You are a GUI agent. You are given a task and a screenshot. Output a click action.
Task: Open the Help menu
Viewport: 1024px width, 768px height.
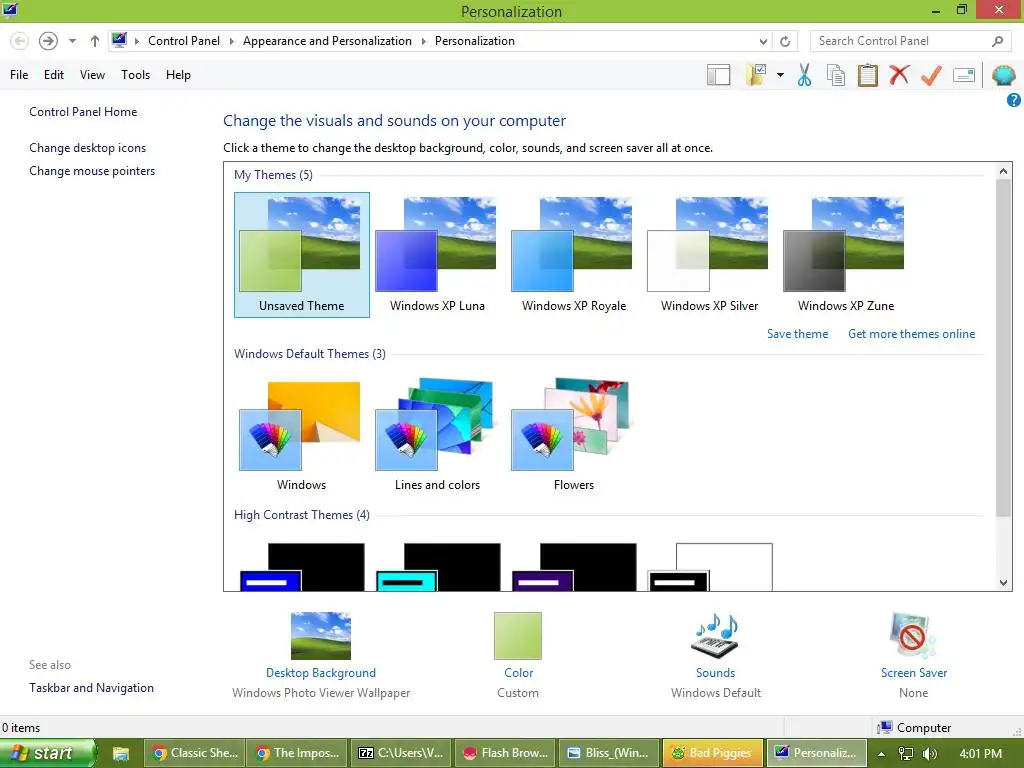tap(178, 74)
